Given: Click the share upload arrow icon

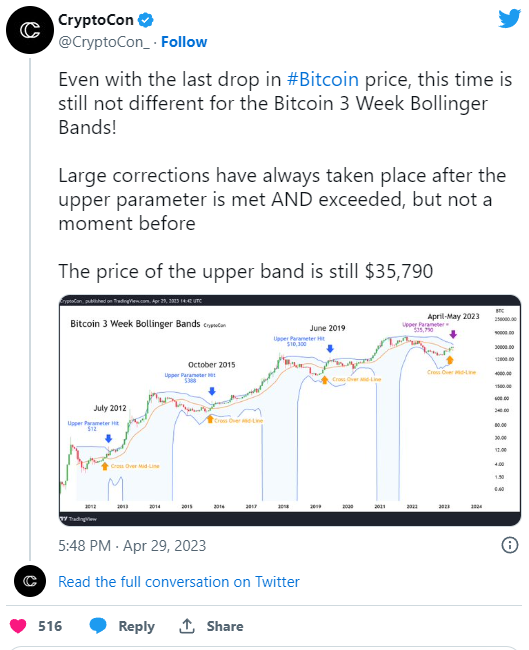Looking at the screenshot, I should click(187, 626).
